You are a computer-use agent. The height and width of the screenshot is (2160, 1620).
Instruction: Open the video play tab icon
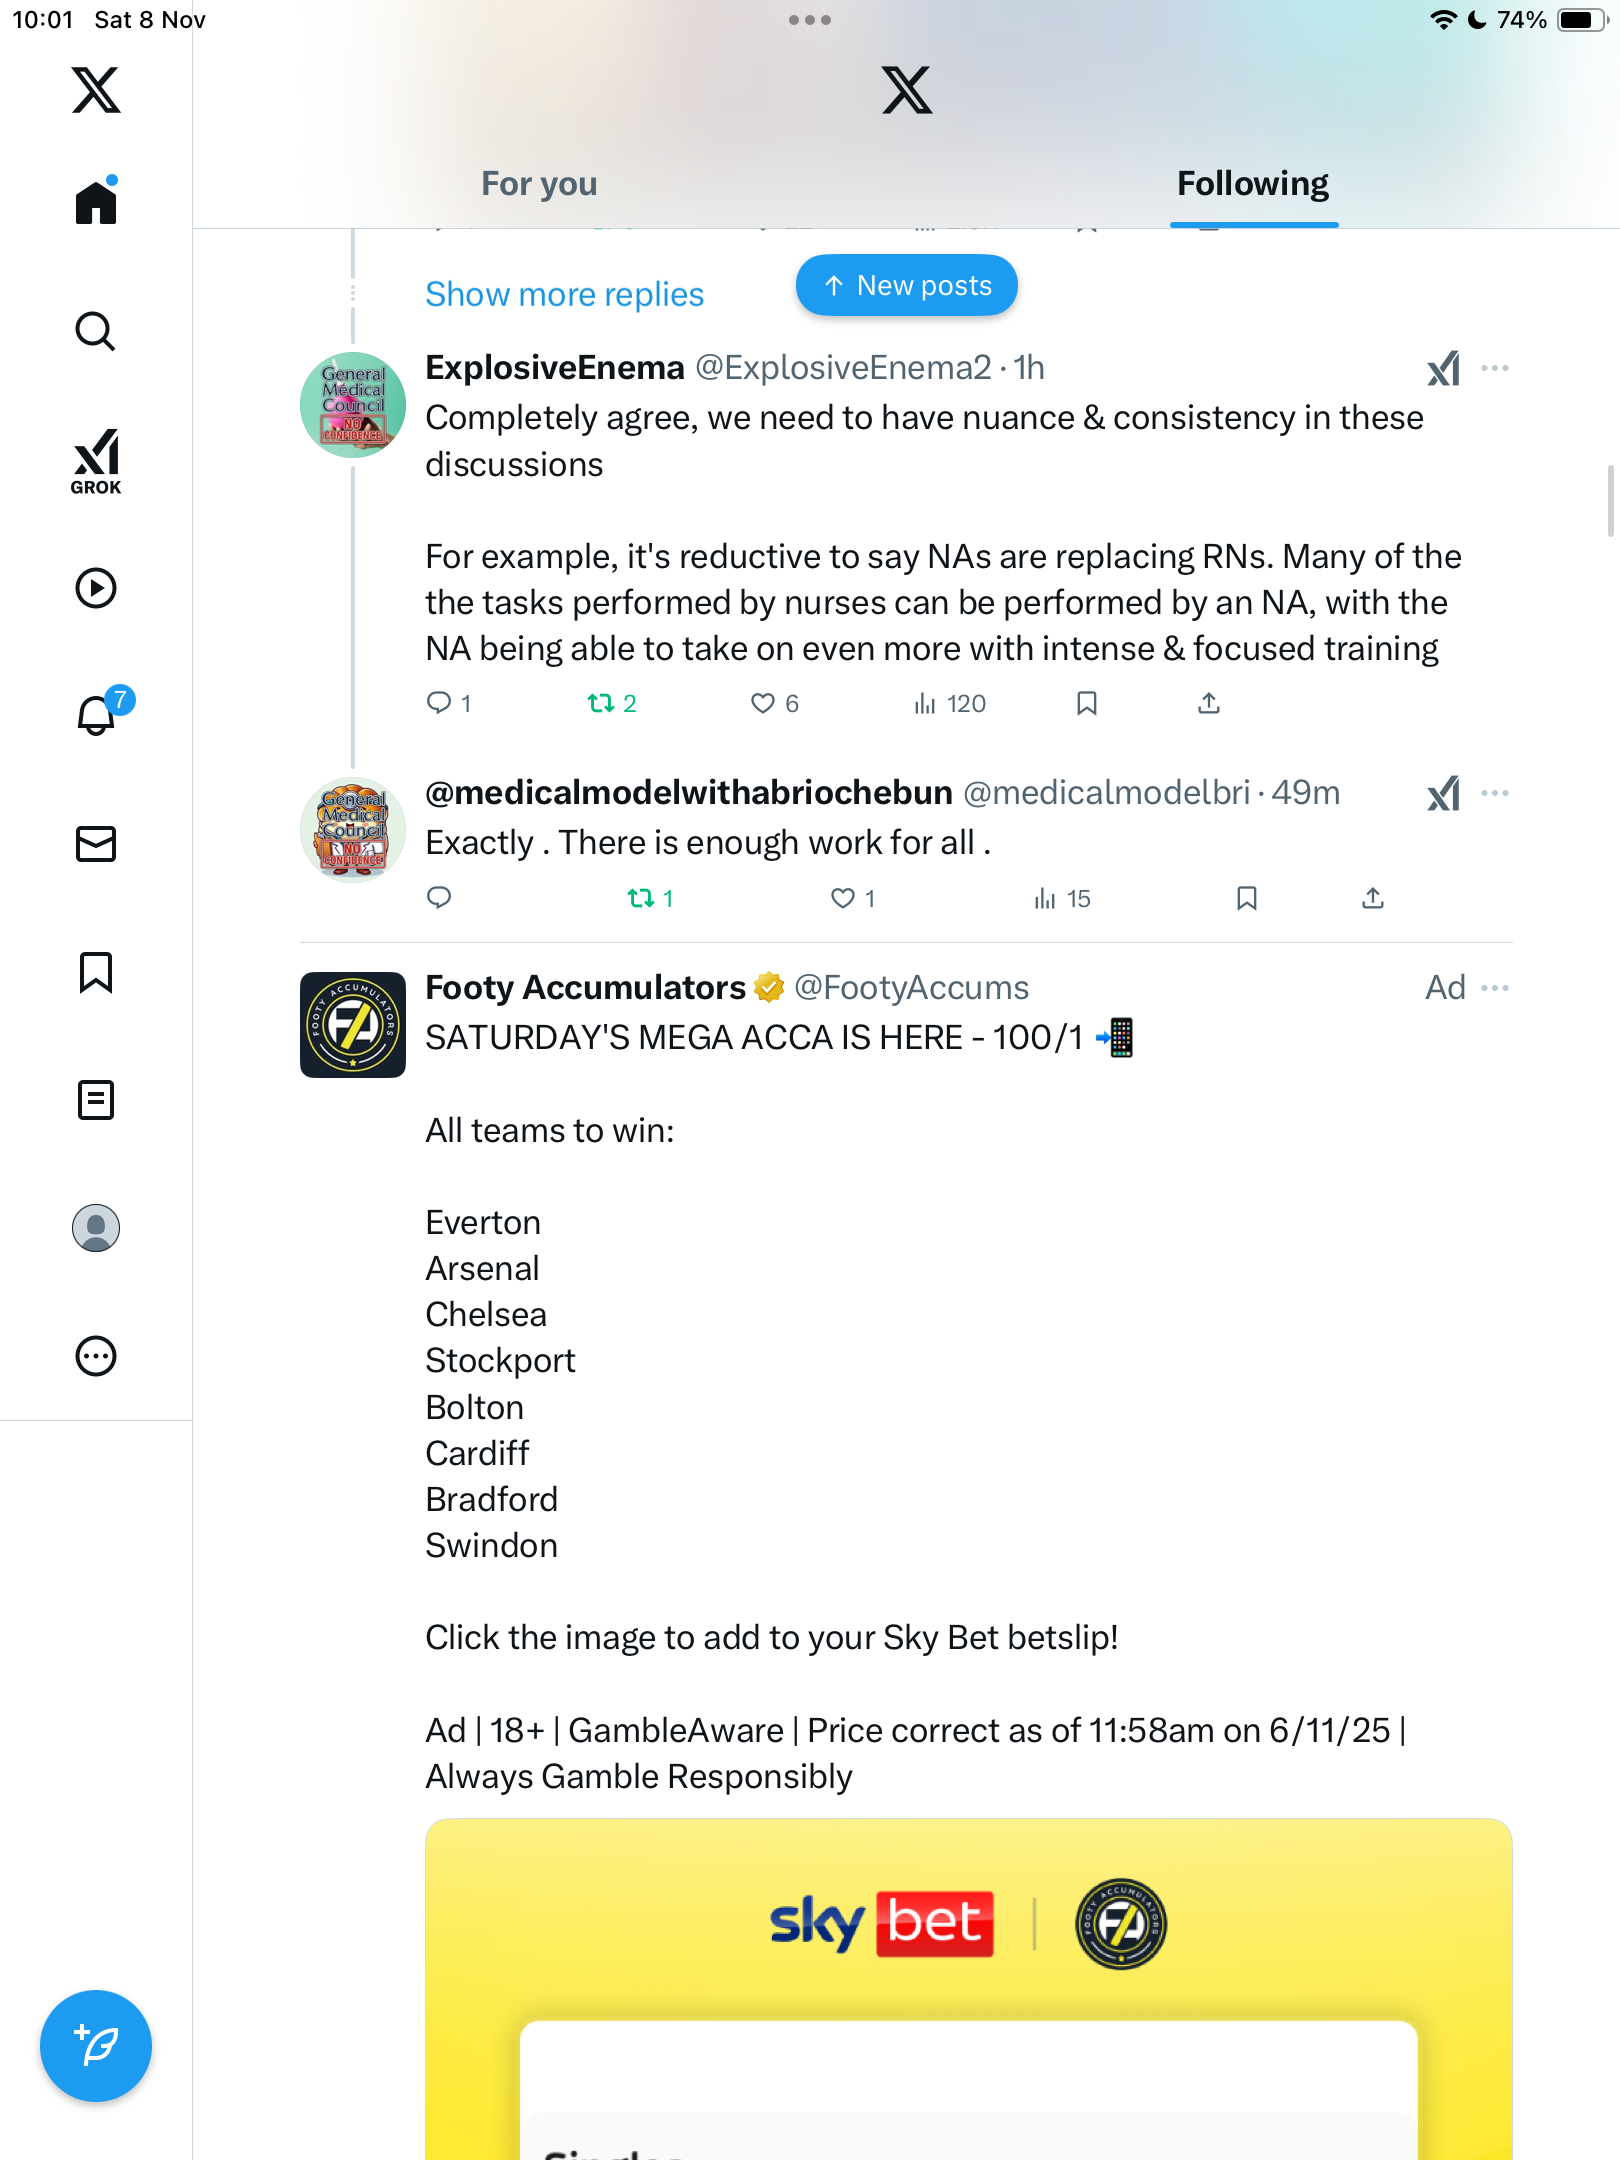(x=96, y=588)
